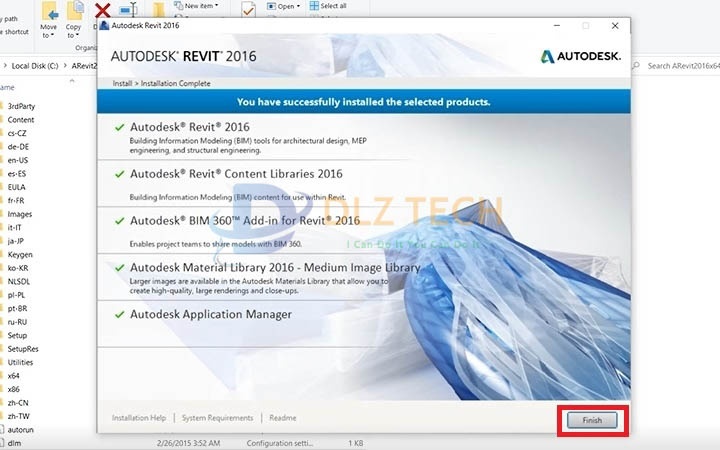Select the Utilities folder

(x=20, y=362)
